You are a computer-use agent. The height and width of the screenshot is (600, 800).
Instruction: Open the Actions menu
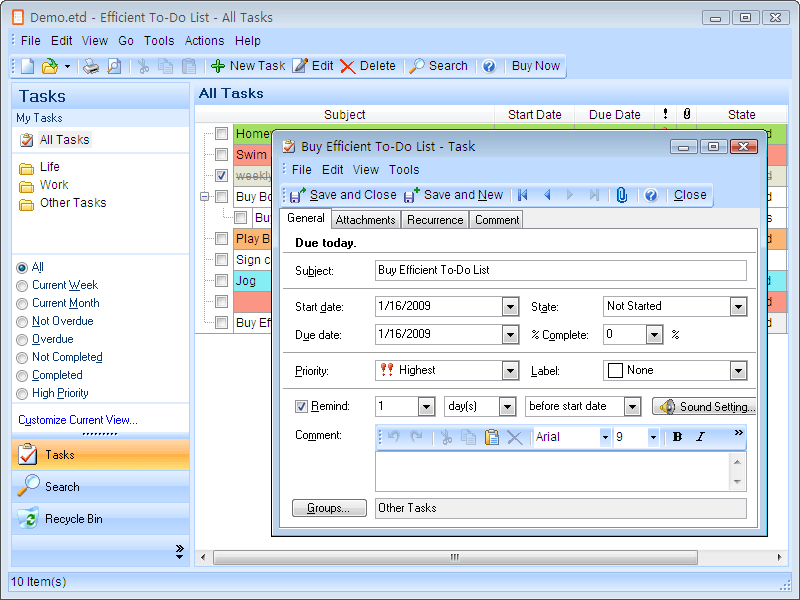[x=204, y=41]
